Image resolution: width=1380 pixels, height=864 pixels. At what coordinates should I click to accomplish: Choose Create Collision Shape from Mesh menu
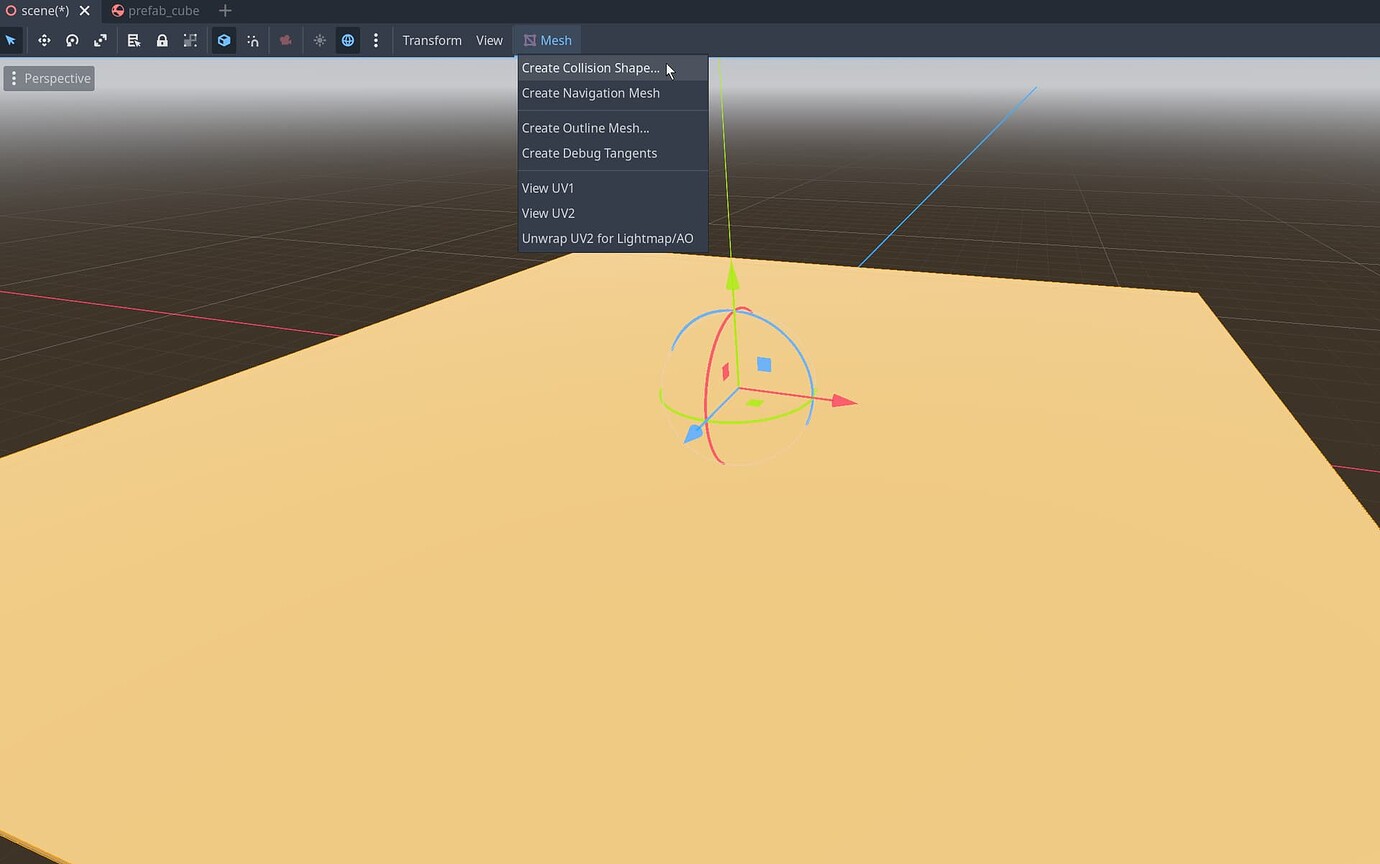590,68
